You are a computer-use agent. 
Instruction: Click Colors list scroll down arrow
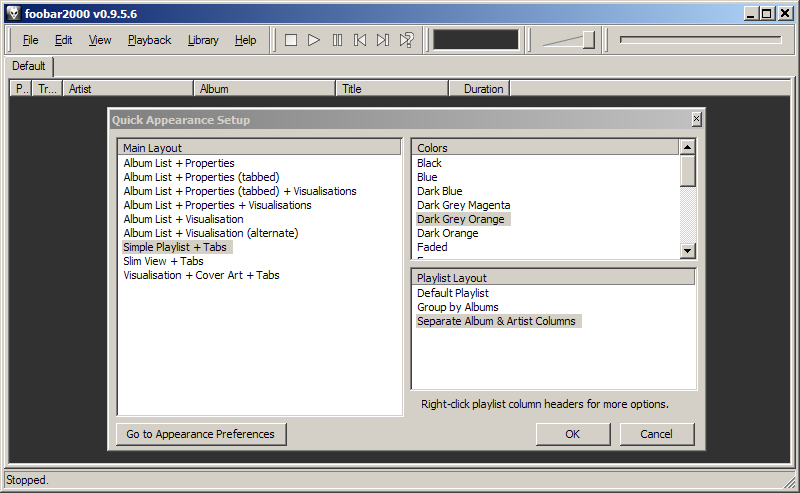[688, 251]
